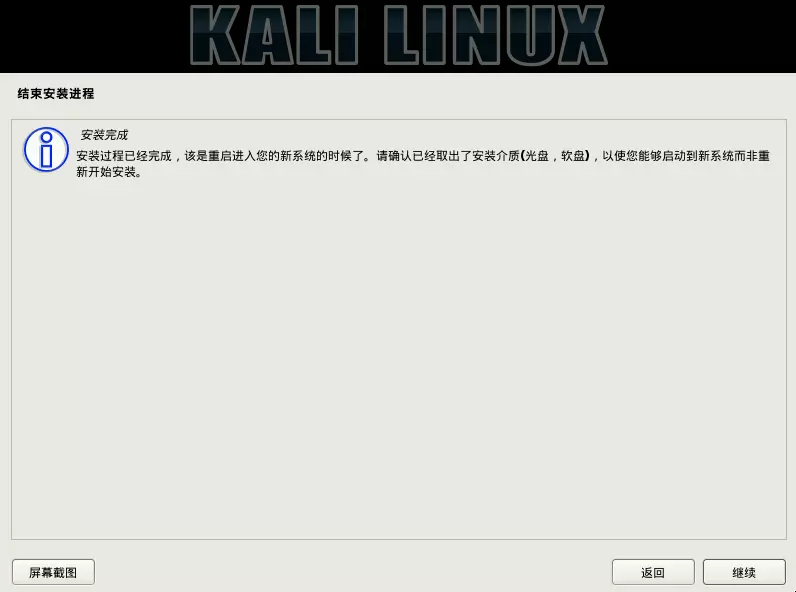Click the 返回 (Go Back) button
Viewport: 796px width, 592px height.
pyautogui.click(x=653, y=572)
